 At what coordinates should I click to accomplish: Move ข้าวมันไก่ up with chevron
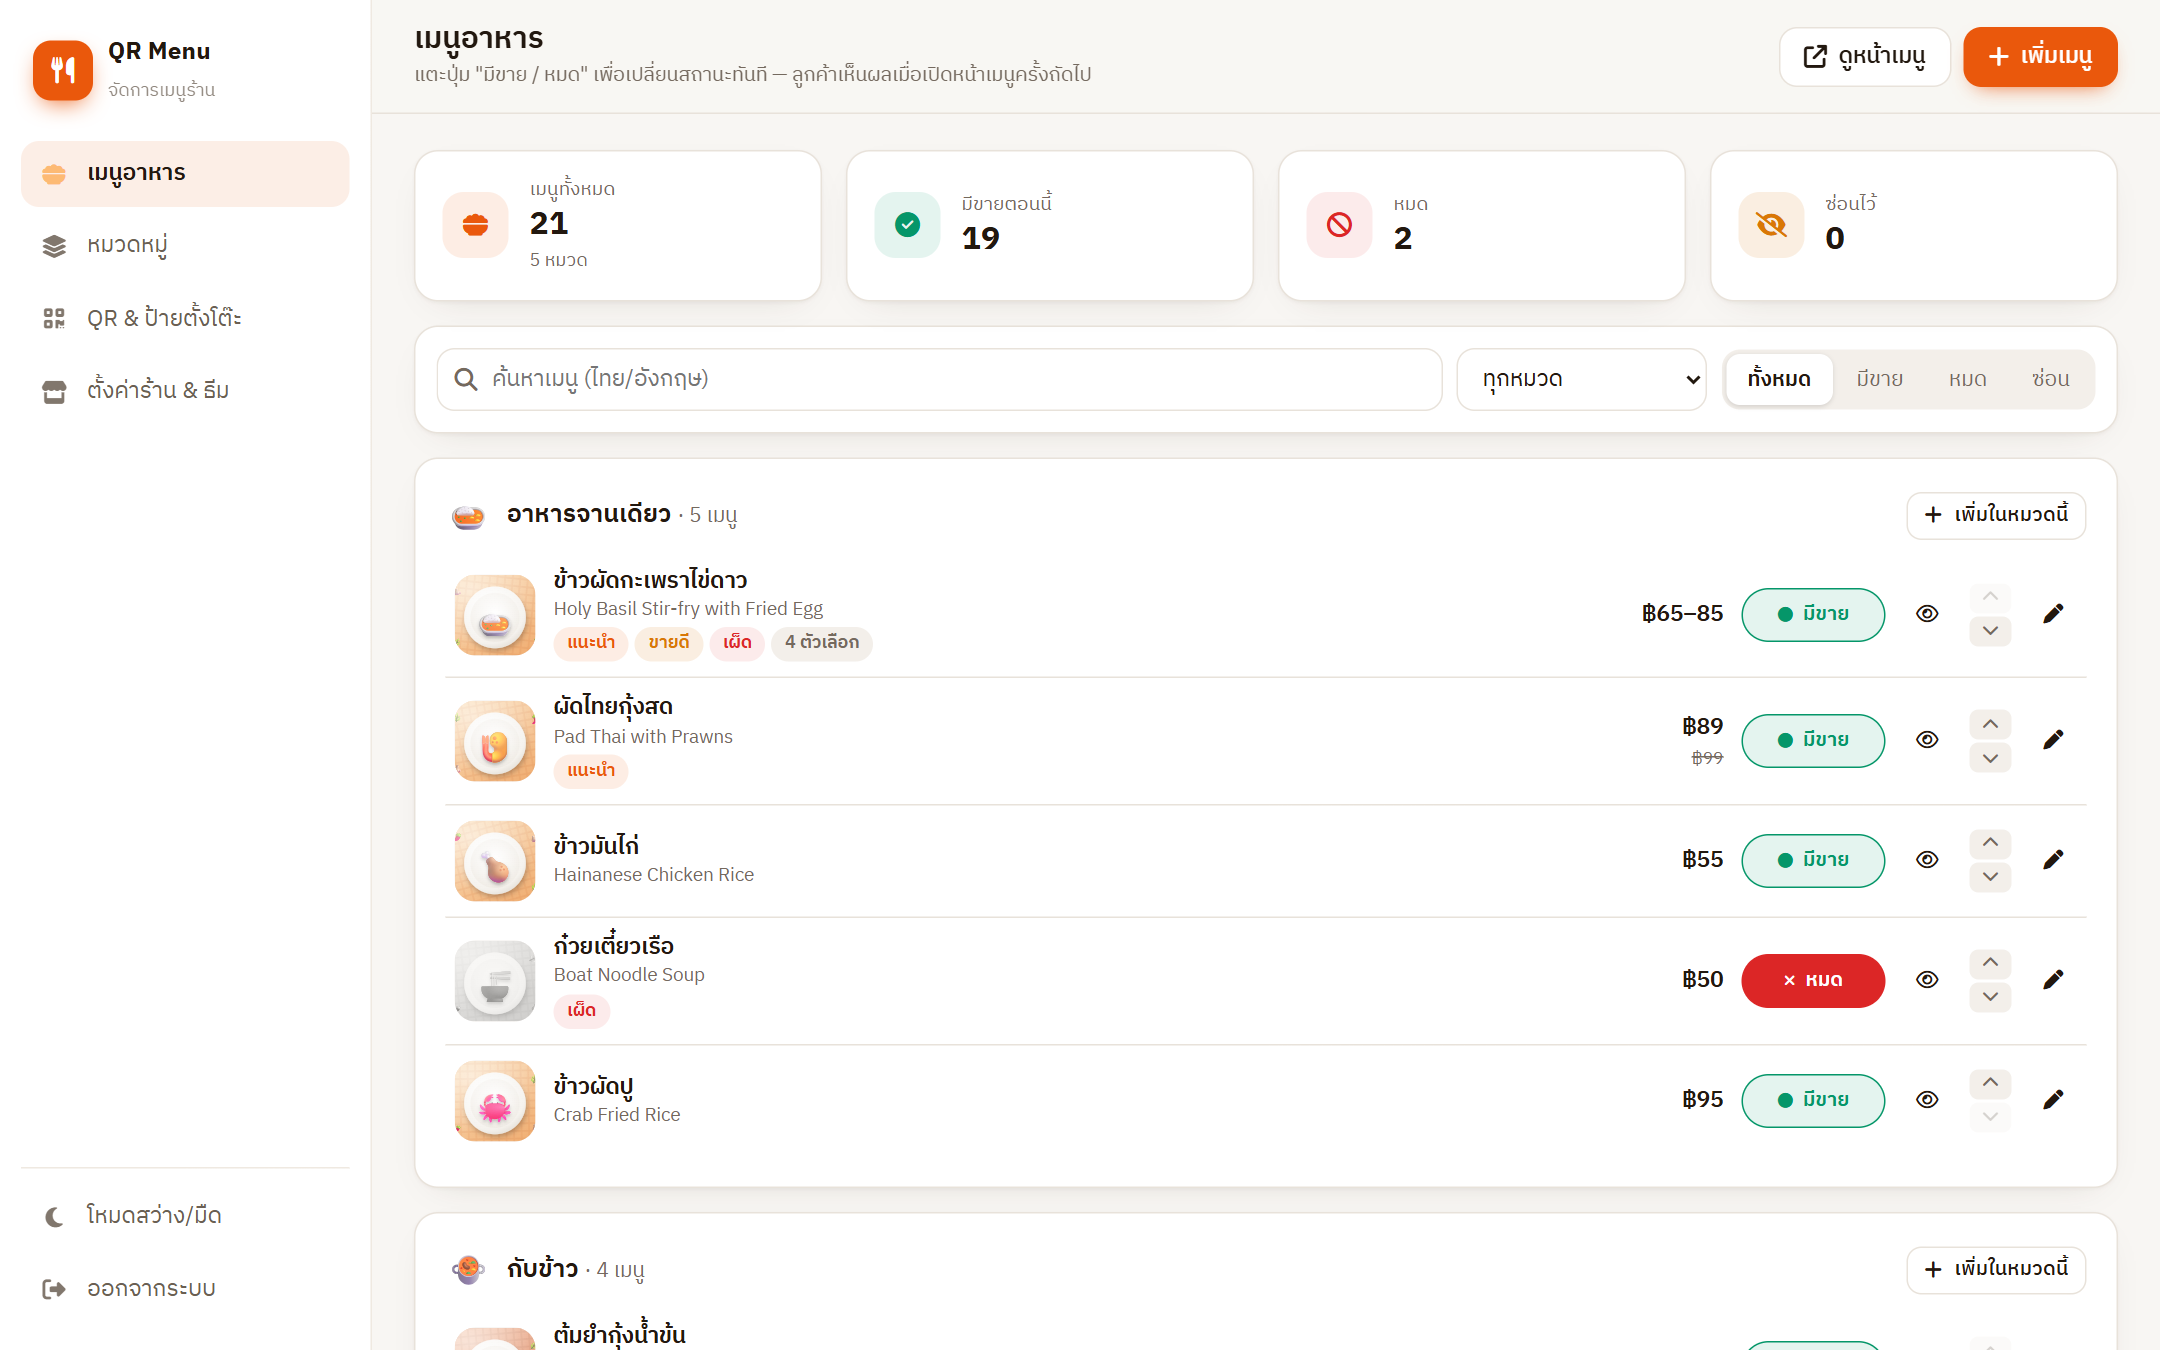coord(1990,843)
